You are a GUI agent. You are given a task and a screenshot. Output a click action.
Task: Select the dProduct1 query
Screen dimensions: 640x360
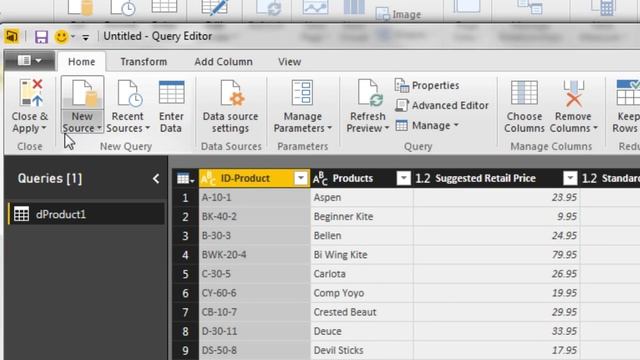87,214
